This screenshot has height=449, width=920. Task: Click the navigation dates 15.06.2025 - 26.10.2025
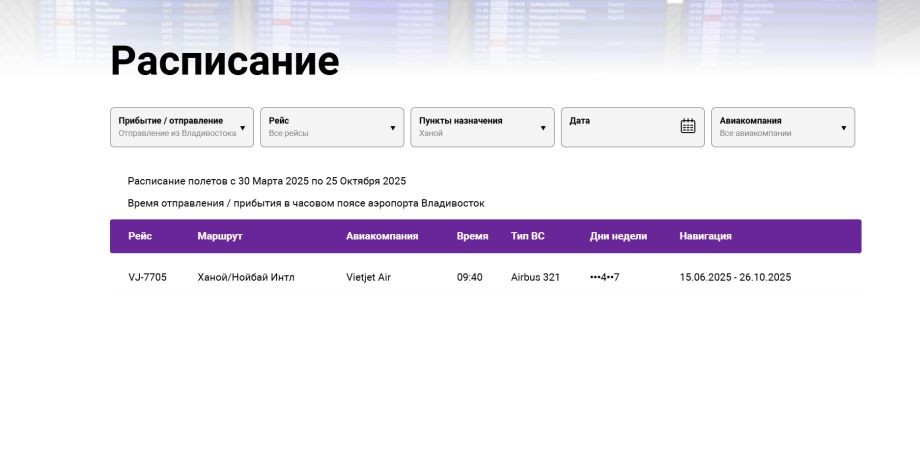735,277
